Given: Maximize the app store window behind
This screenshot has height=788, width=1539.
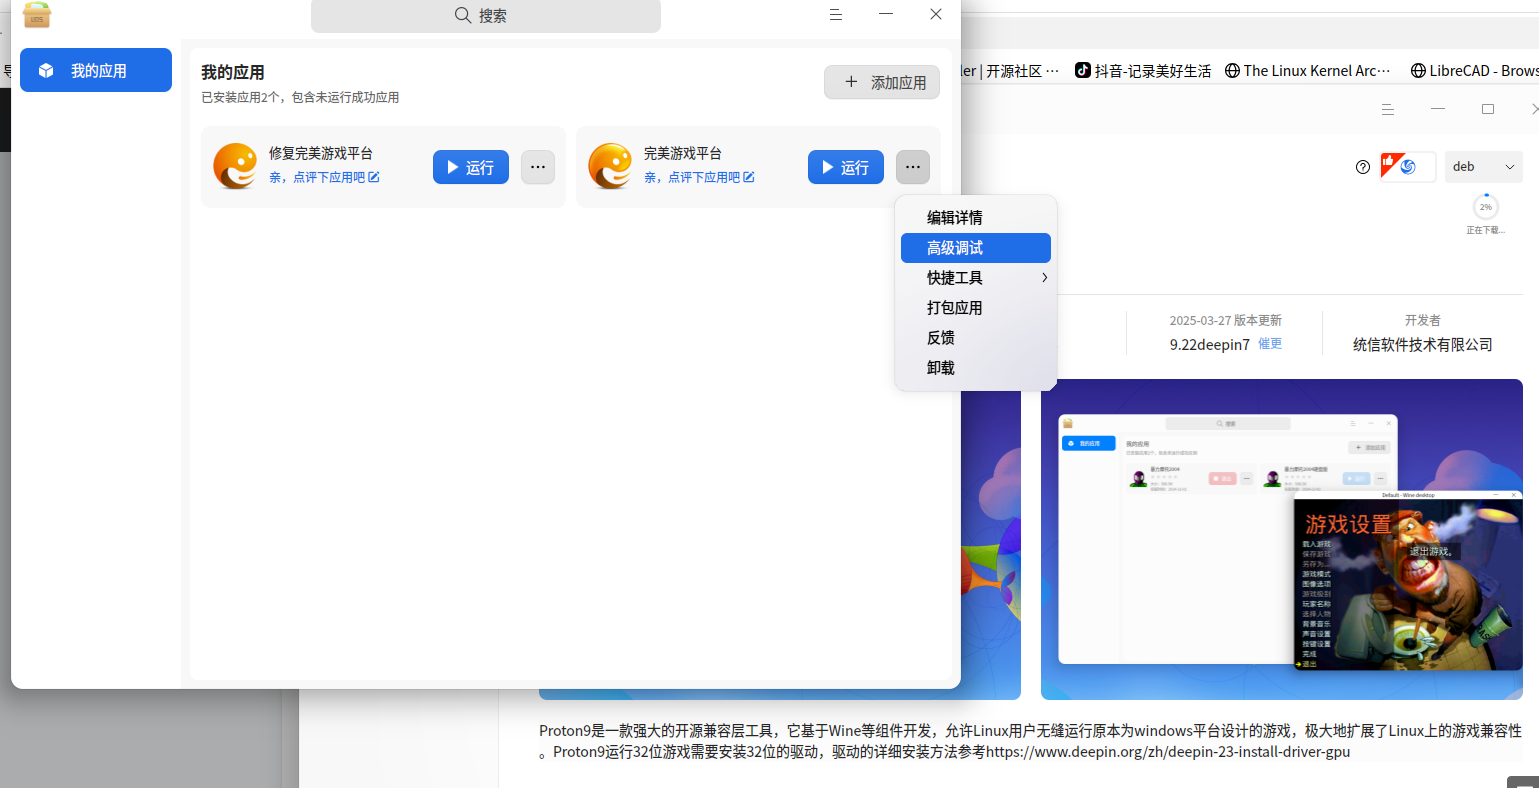Looking at the screenshot, I should pos(1488,108).
